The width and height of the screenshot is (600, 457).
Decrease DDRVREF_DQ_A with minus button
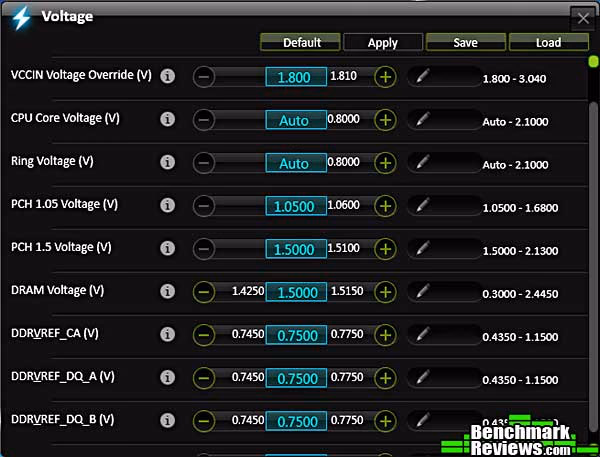pos(204,378)
